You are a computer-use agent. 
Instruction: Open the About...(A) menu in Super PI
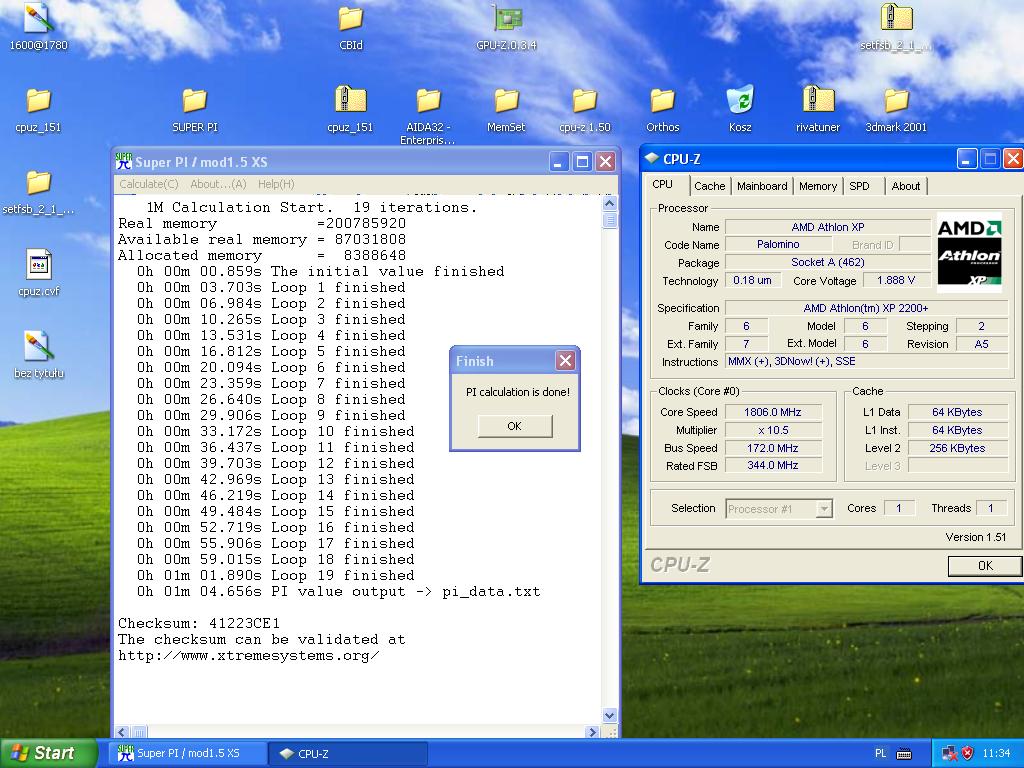pos(218,184)
